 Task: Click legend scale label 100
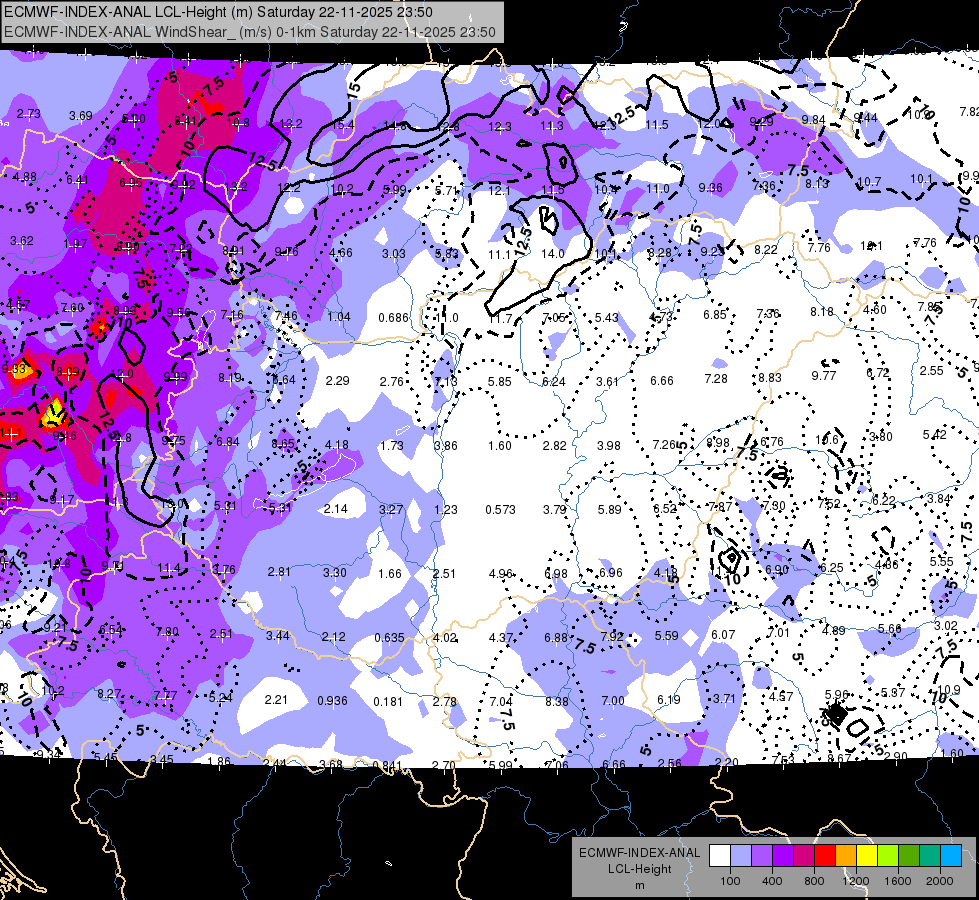pos(730,881)
